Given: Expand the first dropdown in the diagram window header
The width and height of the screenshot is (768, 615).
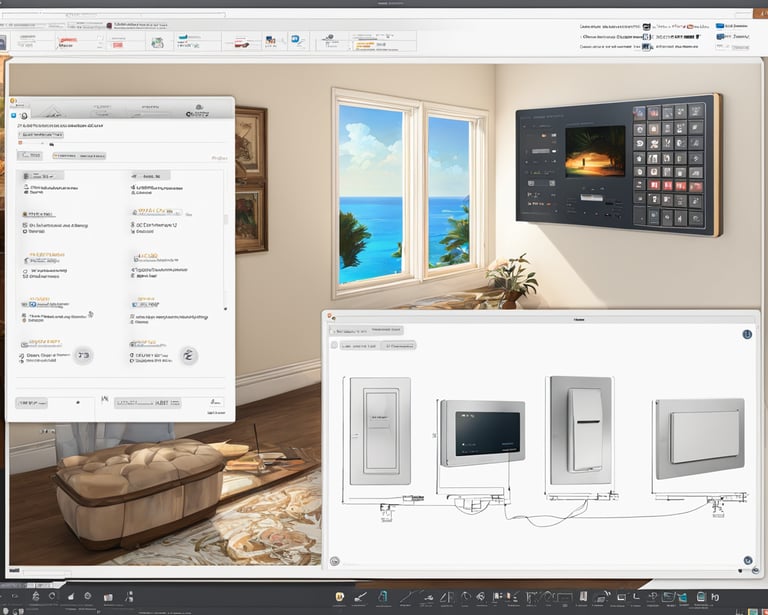Looking at the screenshot, I should pyautogui.click(x=350, y=330).
